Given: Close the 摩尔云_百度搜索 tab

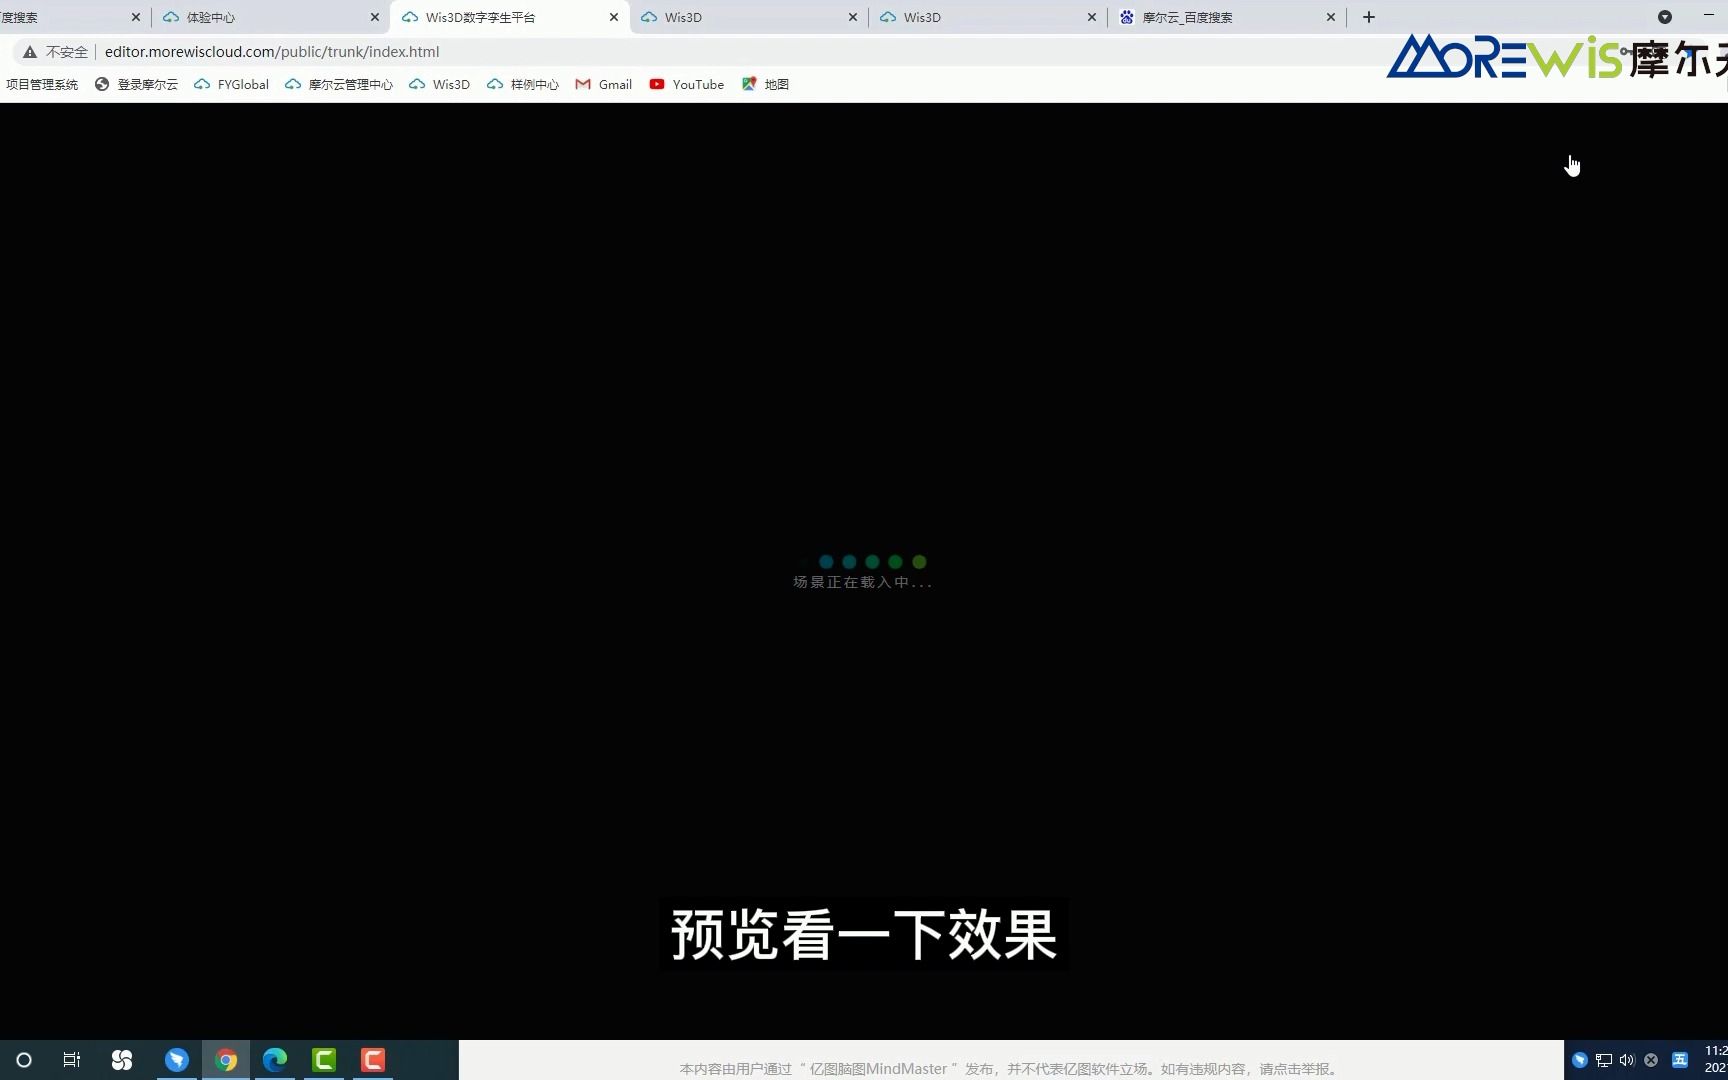Looking at the screenshot, I should click(1331, 17).
